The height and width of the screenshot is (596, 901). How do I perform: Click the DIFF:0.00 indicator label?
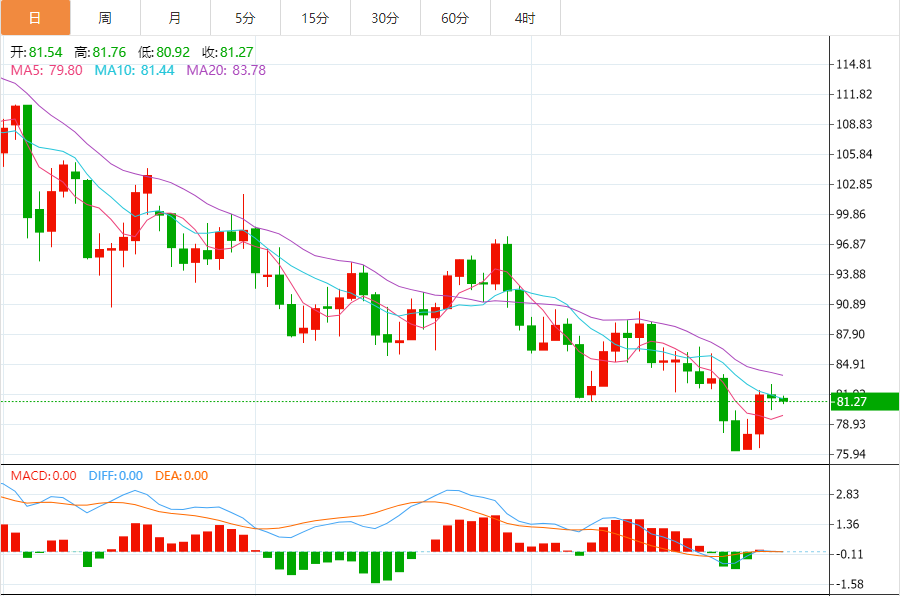tap(115, 476)
